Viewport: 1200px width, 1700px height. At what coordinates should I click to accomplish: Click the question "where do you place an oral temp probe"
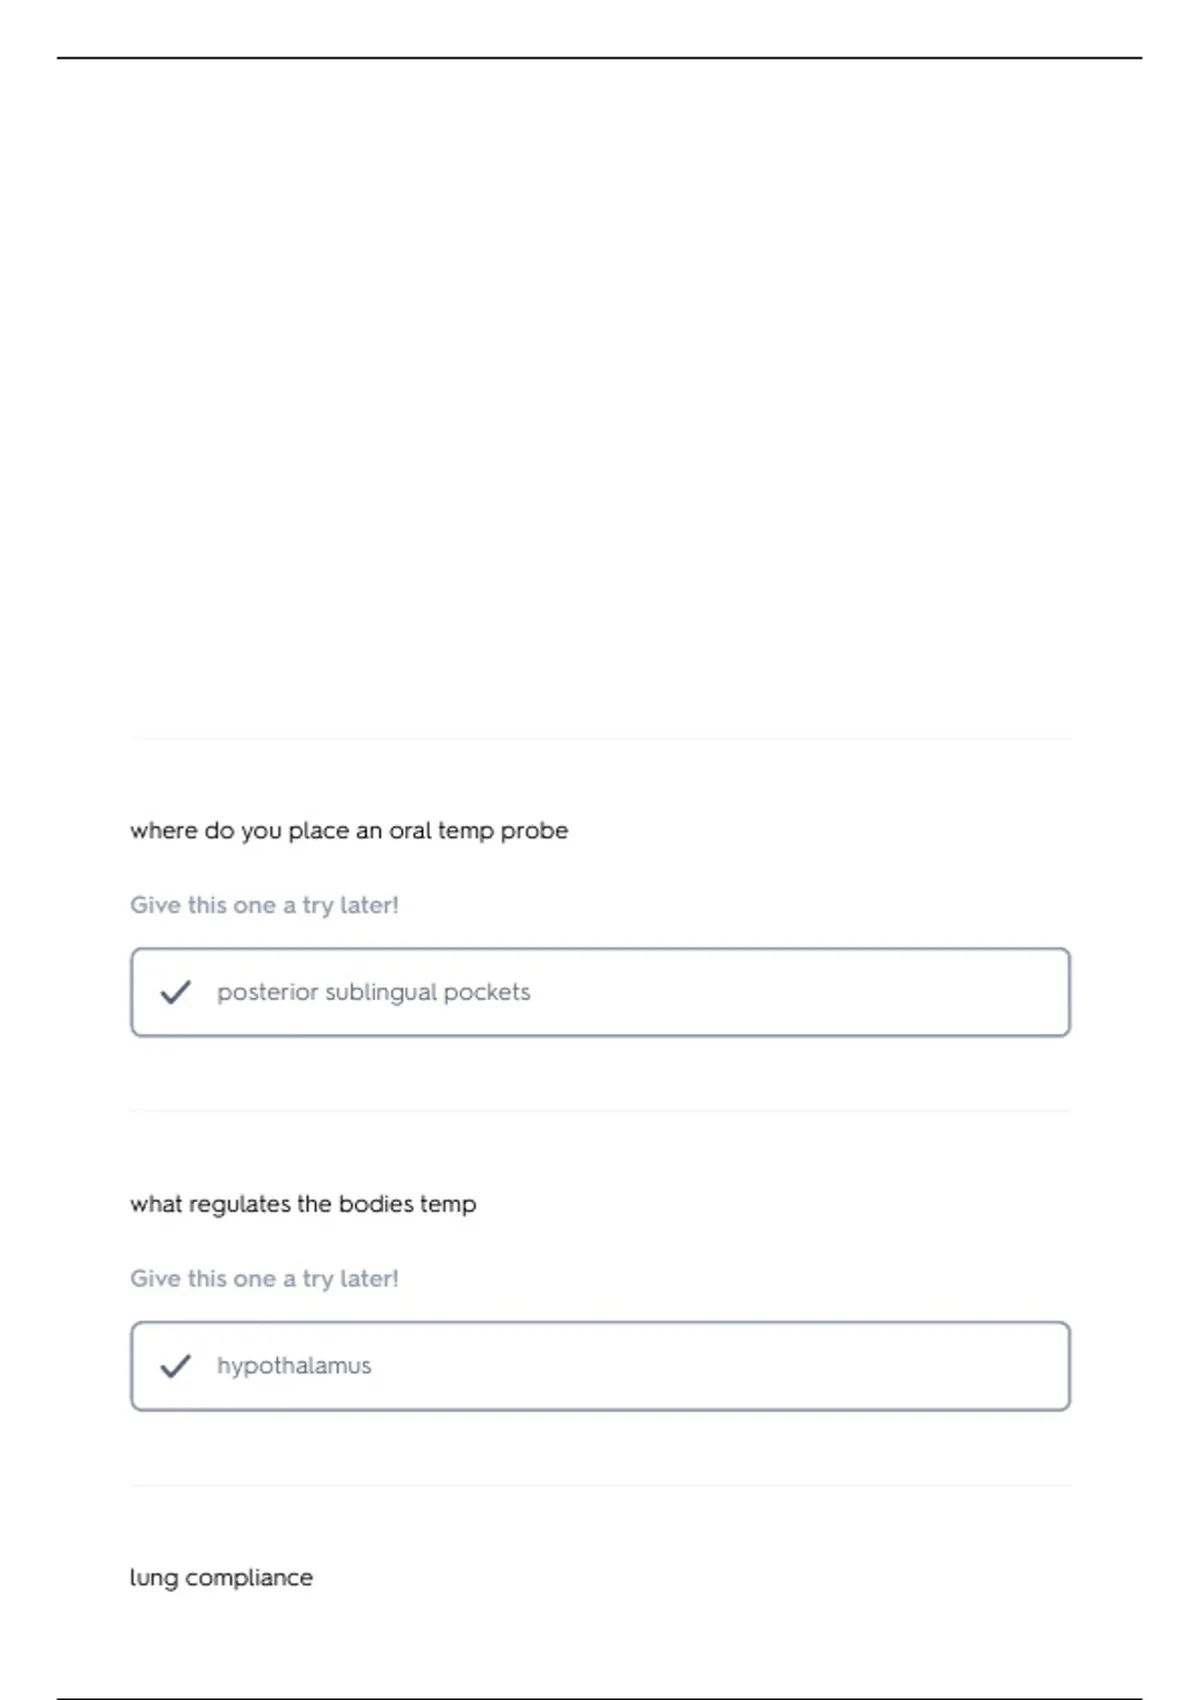click(x=349, y=831)
